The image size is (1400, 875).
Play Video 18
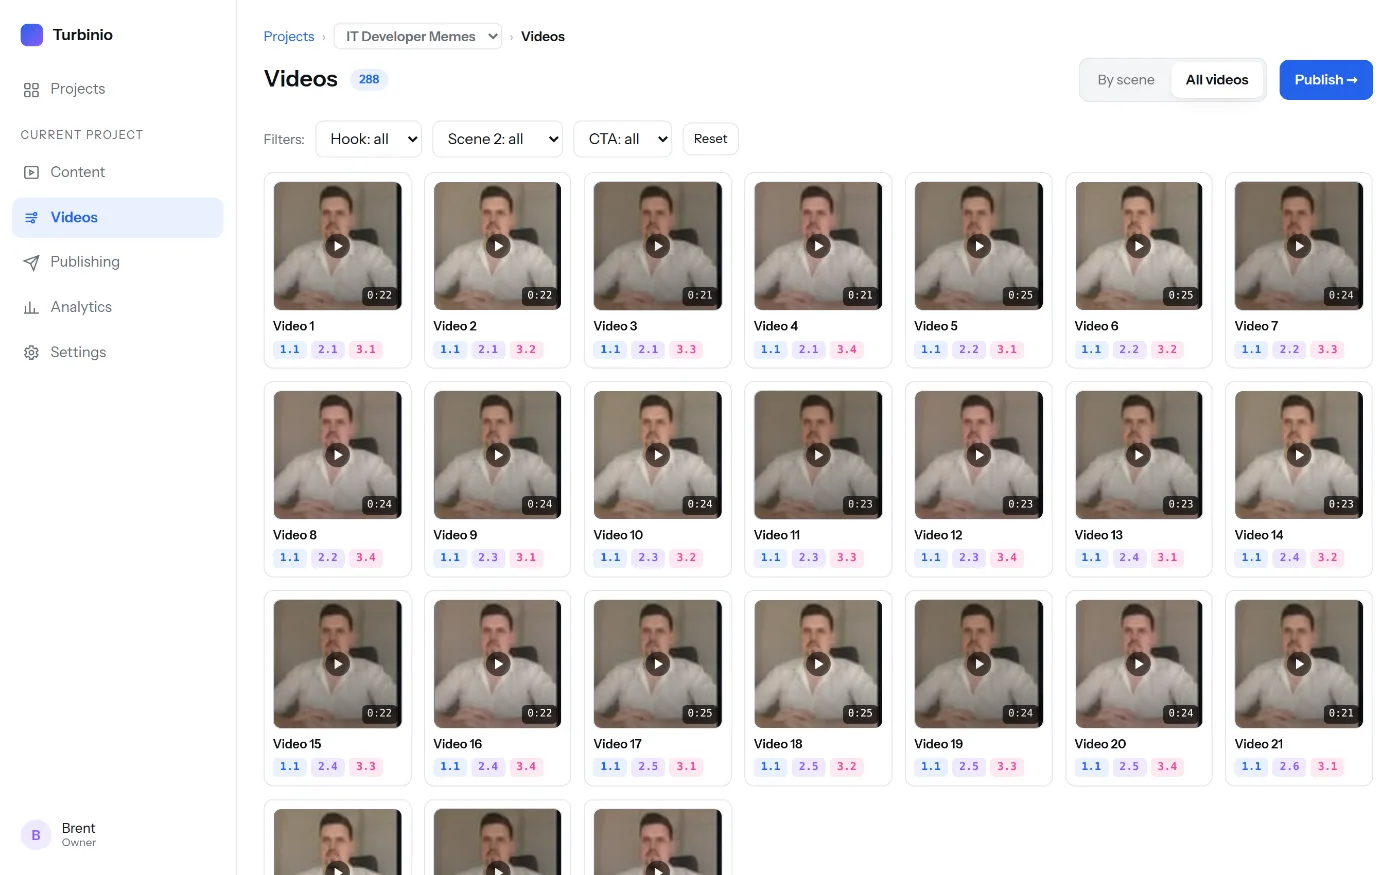[819, 664]
